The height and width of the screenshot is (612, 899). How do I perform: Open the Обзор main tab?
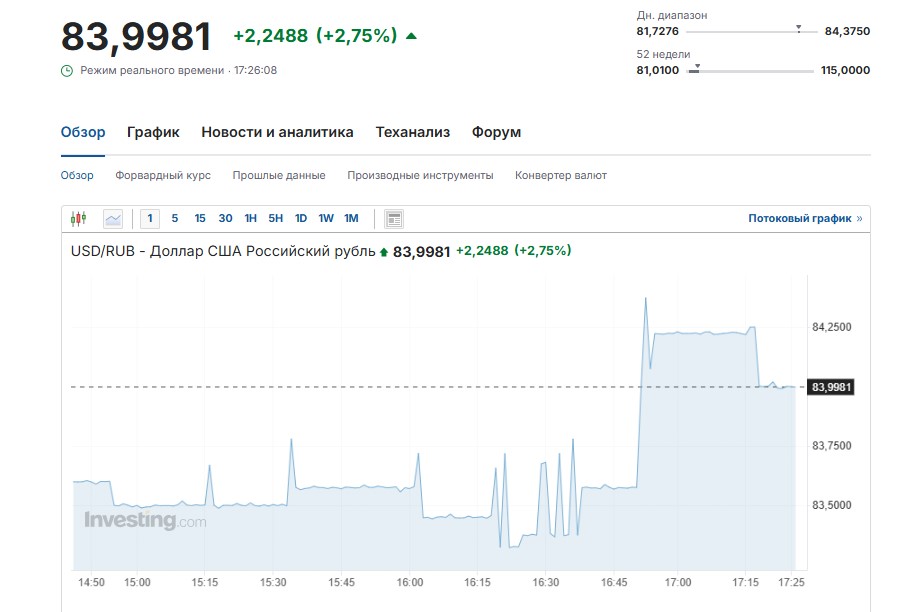coord(83,132)
